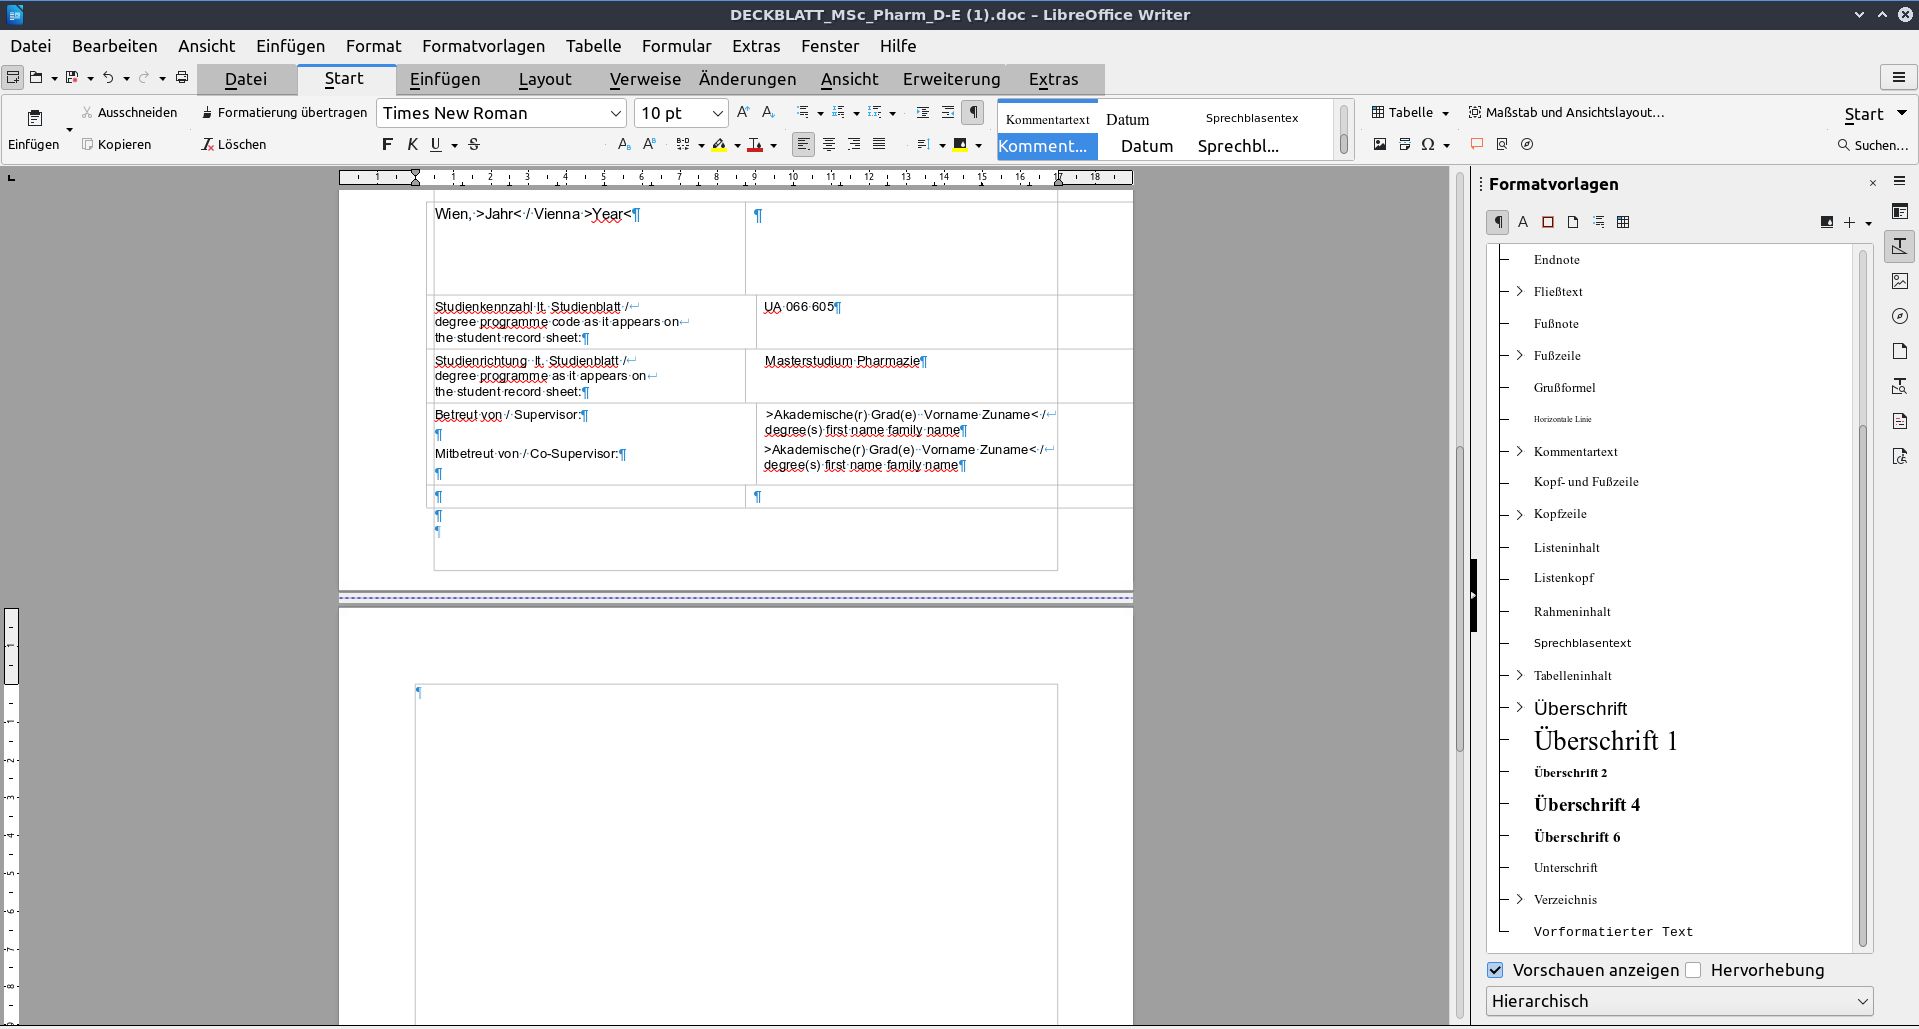Open Maßstab und Ansichtslayout dialog
The width and height of the screenshot is (1919, 1029).
1566,113
